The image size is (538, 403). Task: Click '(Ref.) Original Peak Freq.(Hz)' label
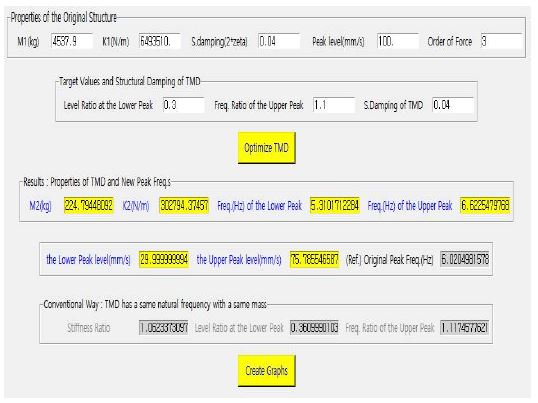point(389,260)
